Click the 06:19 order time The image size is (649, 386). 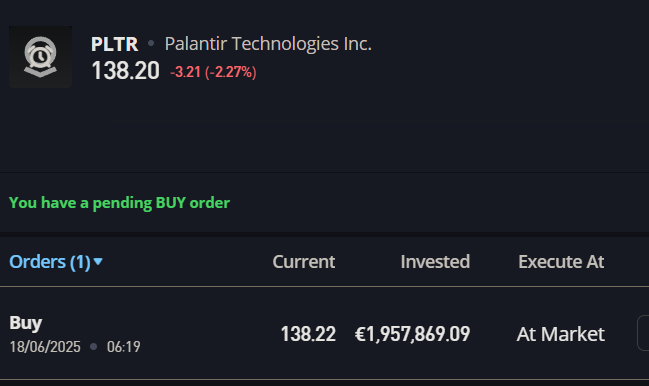coord(123,347)
